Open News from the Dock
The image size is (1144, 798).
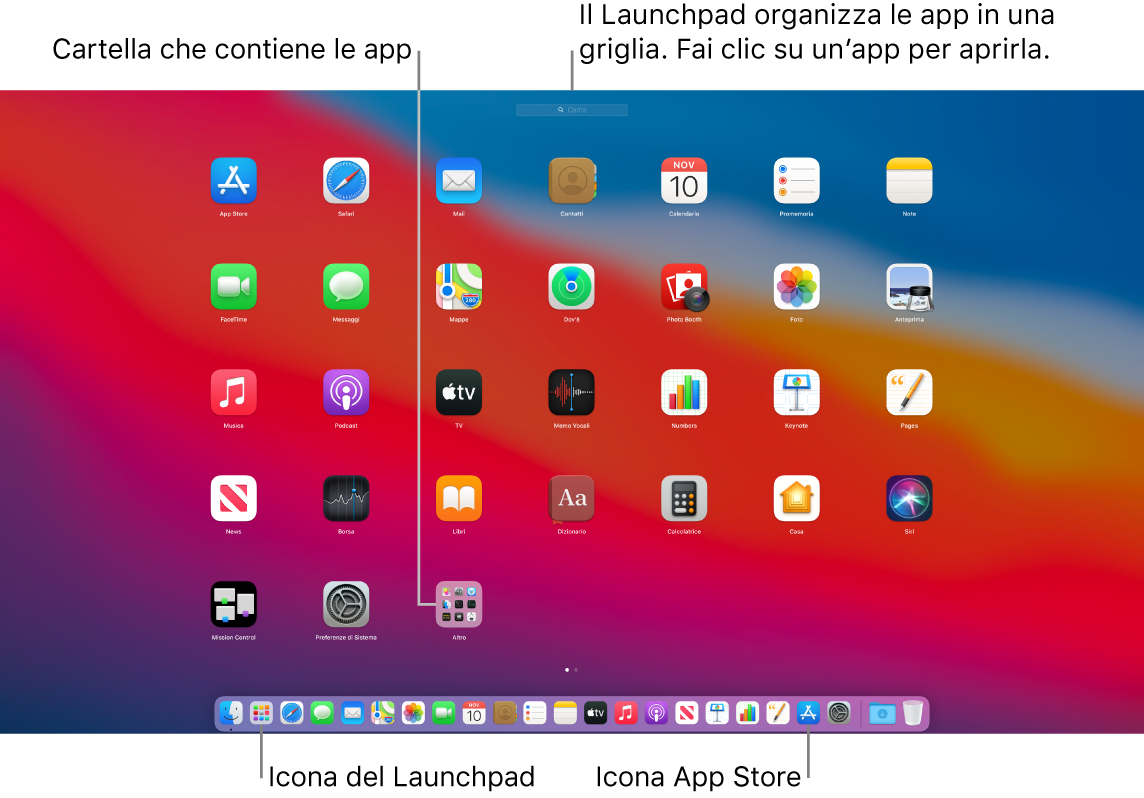coord(687,713)
